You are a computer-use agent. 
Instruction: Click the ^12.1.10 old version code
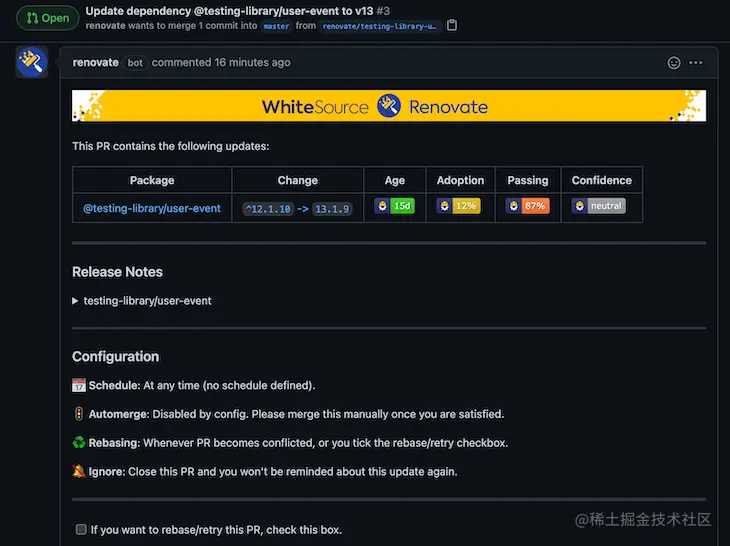tap(268, 209)
